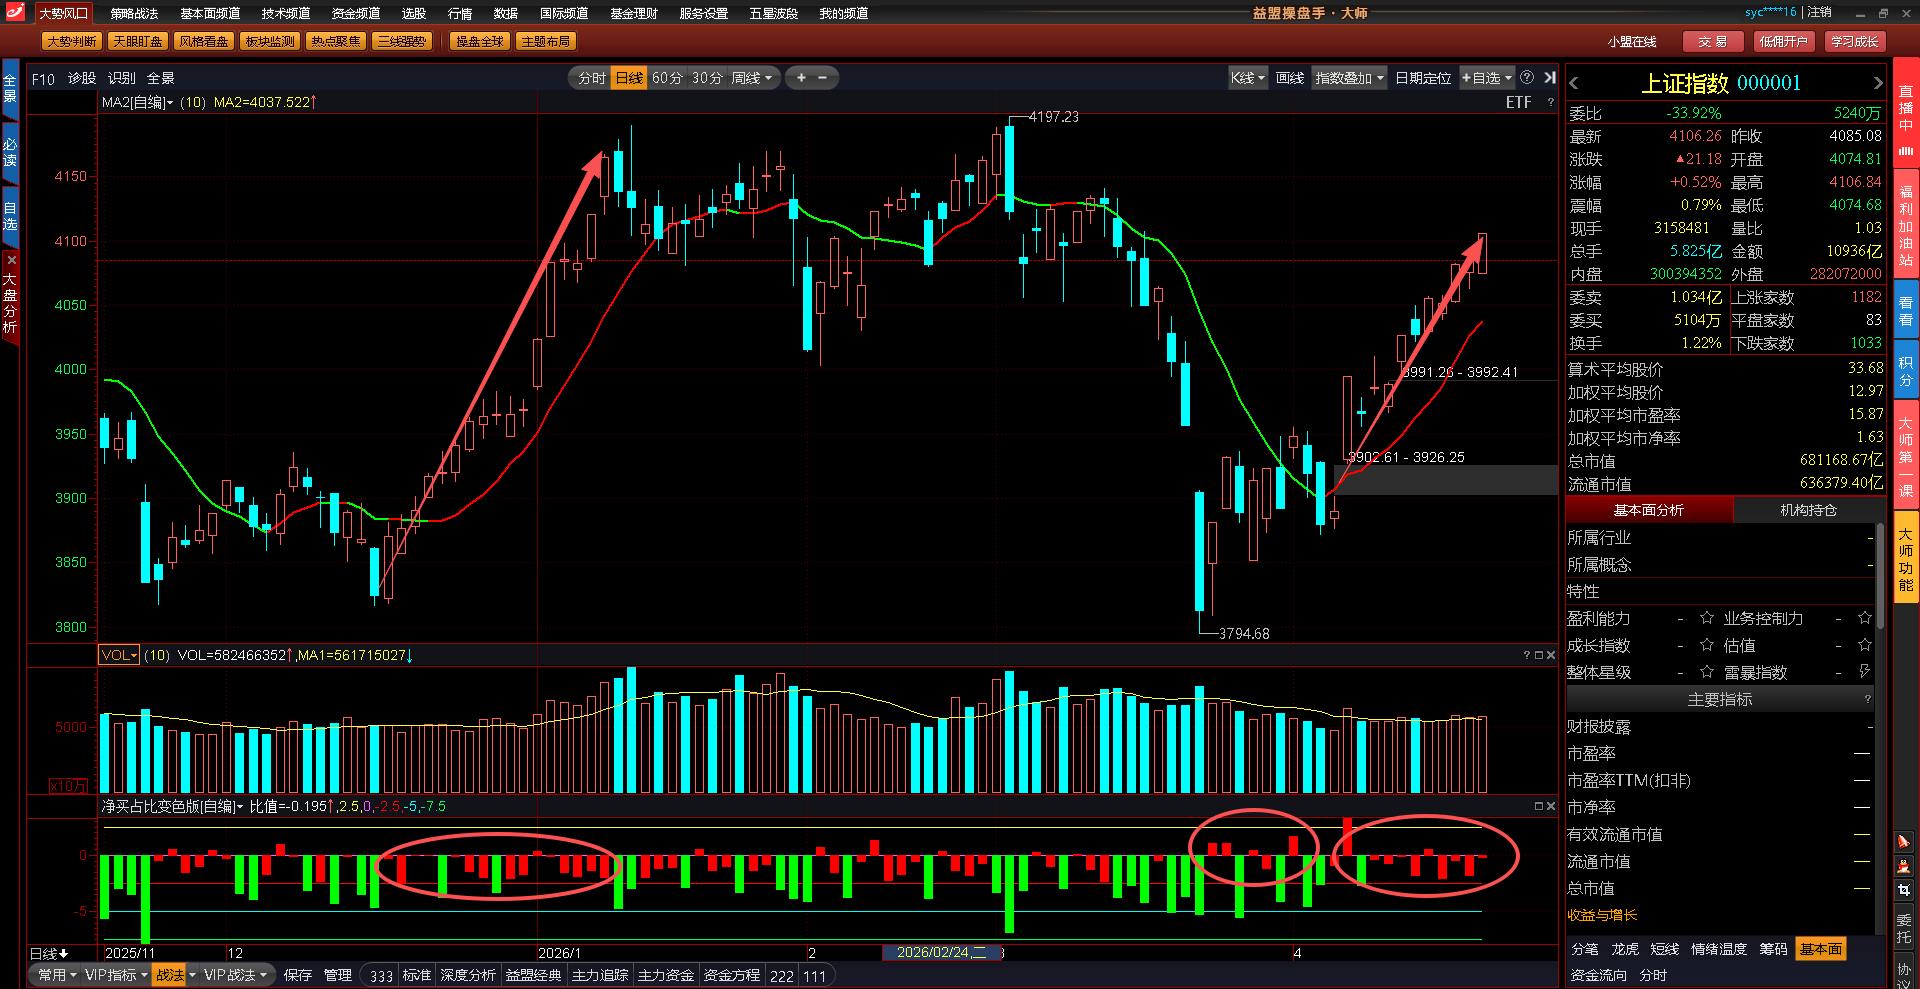Open the screenshot crop tool icon
1920x989 pixels.
[x=1904, y=889]
